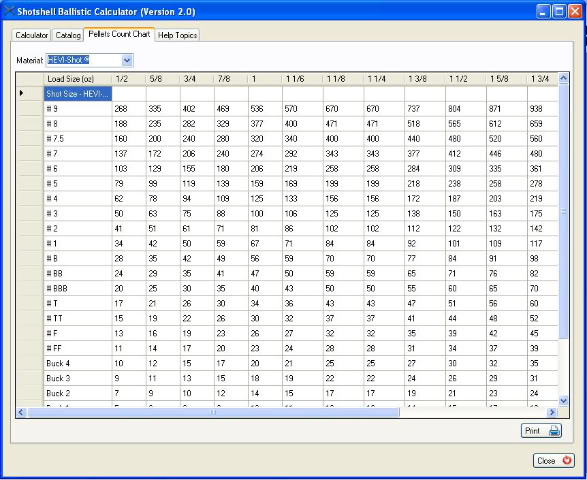Viewport: 587px width, 480px height.
Task: Click the printer icon on Print button
Action: coord(554,431)
